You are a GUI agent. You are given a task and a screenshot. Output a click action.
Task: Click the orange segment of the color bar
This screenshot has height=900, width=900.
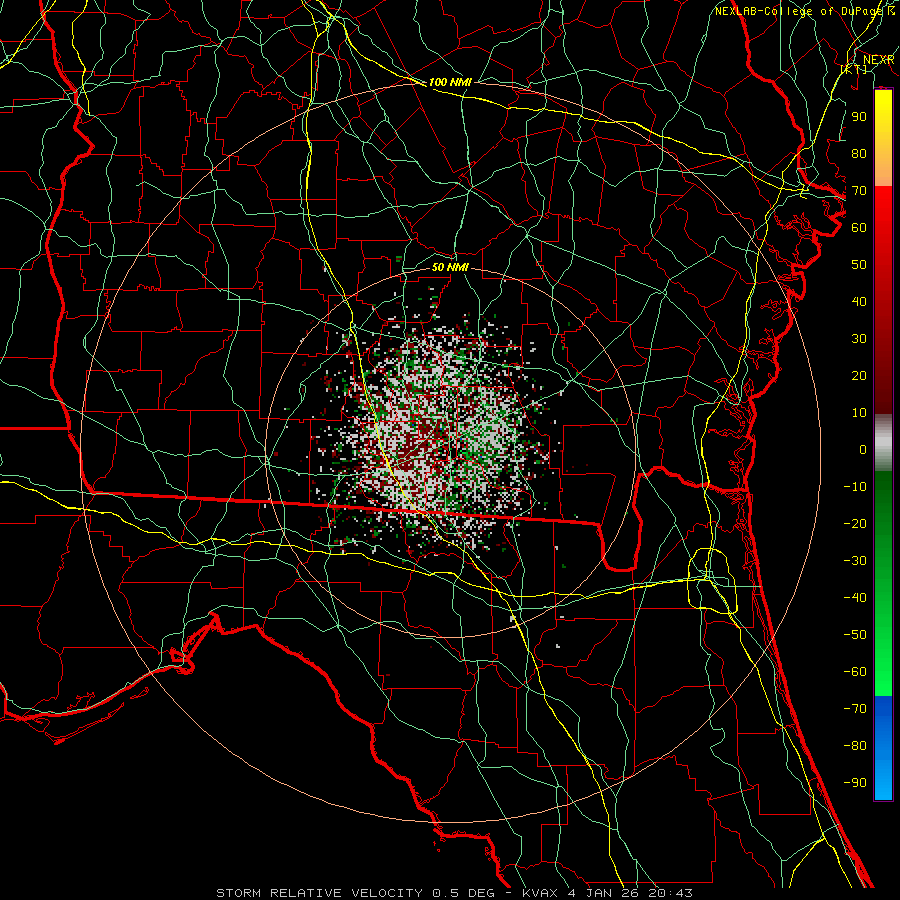click(x=883, y=166)
